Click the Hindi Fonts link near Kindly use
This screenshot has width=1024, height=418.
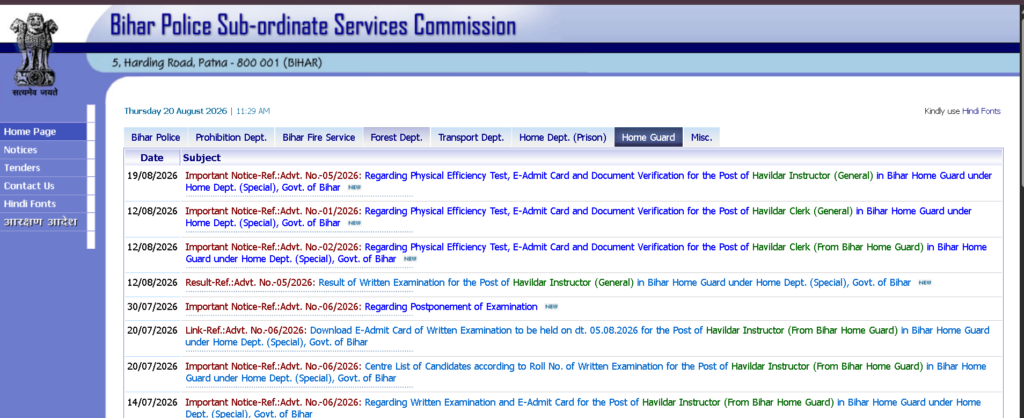coord(981,111)
